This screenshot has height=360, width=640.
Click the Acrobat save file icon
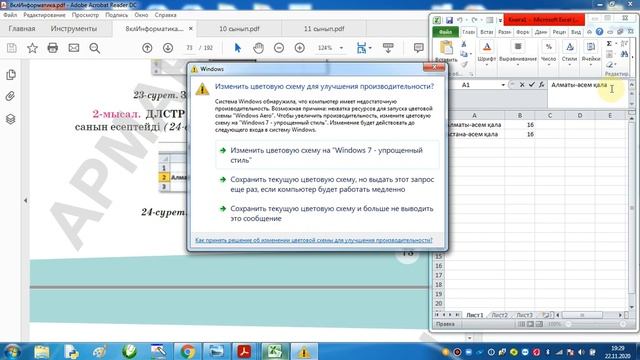point(12,48)
